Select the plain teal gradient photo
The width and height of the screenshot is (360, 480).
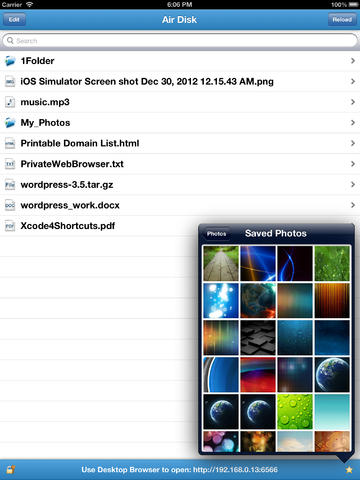pyautogui.click(x=332, y=412)
